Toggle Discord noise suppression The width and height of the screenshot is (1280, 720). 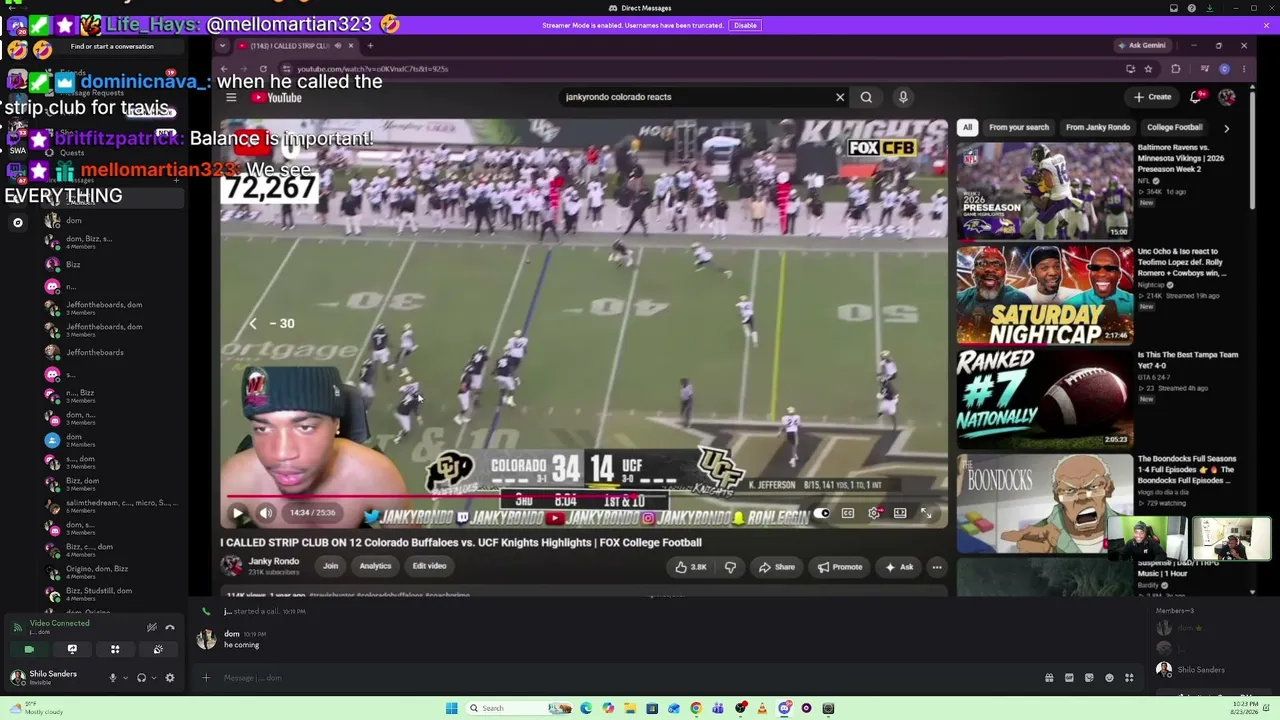[x=152, y=627]
